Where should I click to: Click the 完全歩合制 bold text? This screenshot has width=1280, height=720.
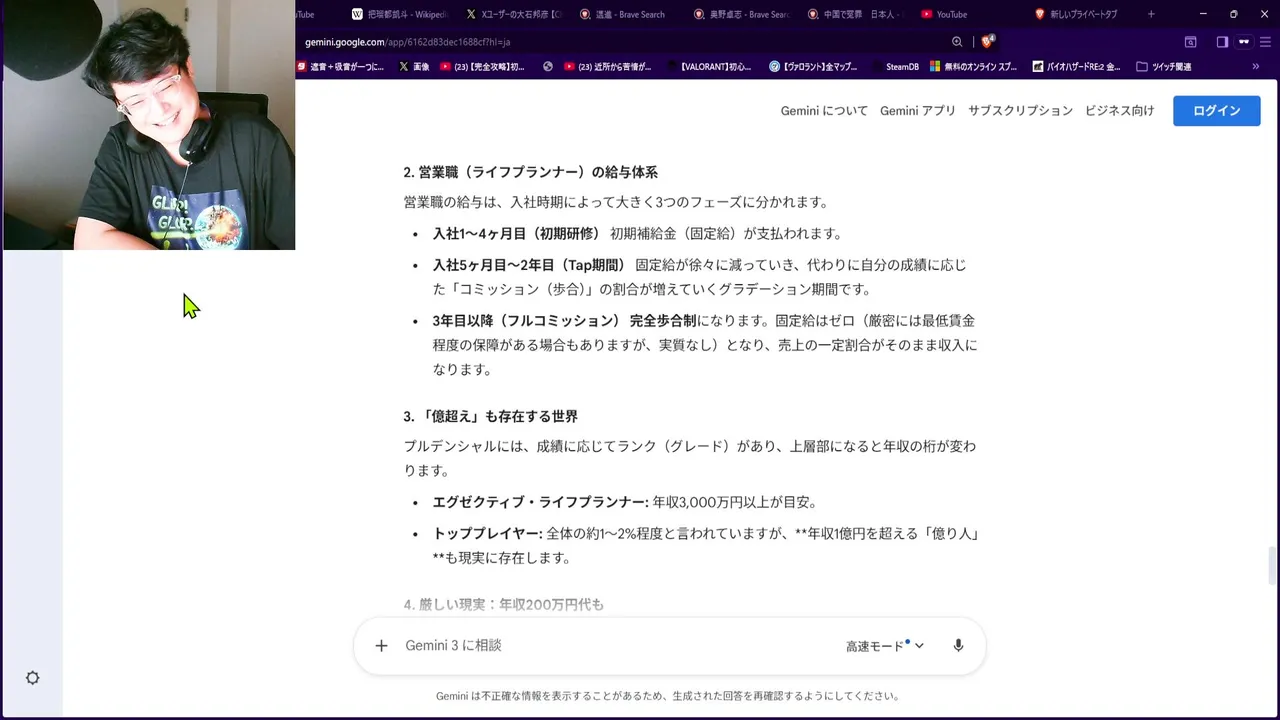(663, 321)
